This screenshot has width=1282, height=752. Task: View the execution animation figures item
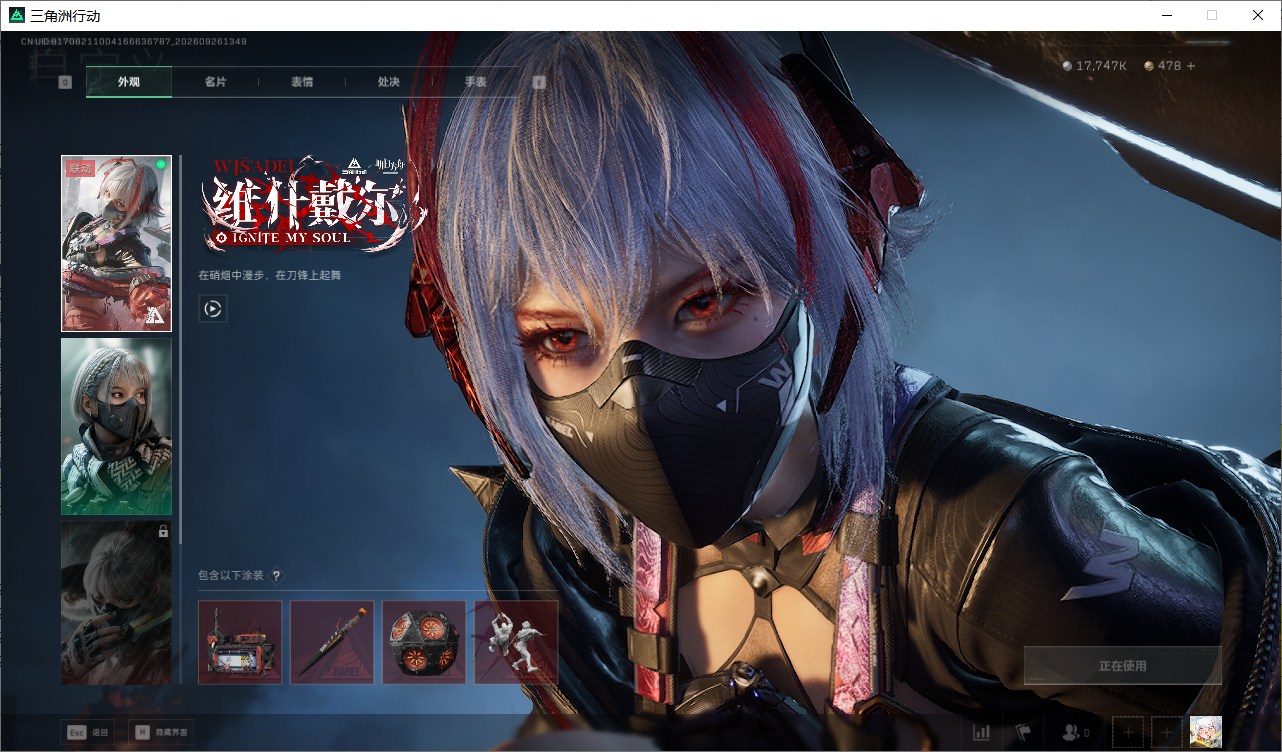(x=516, y=642)
